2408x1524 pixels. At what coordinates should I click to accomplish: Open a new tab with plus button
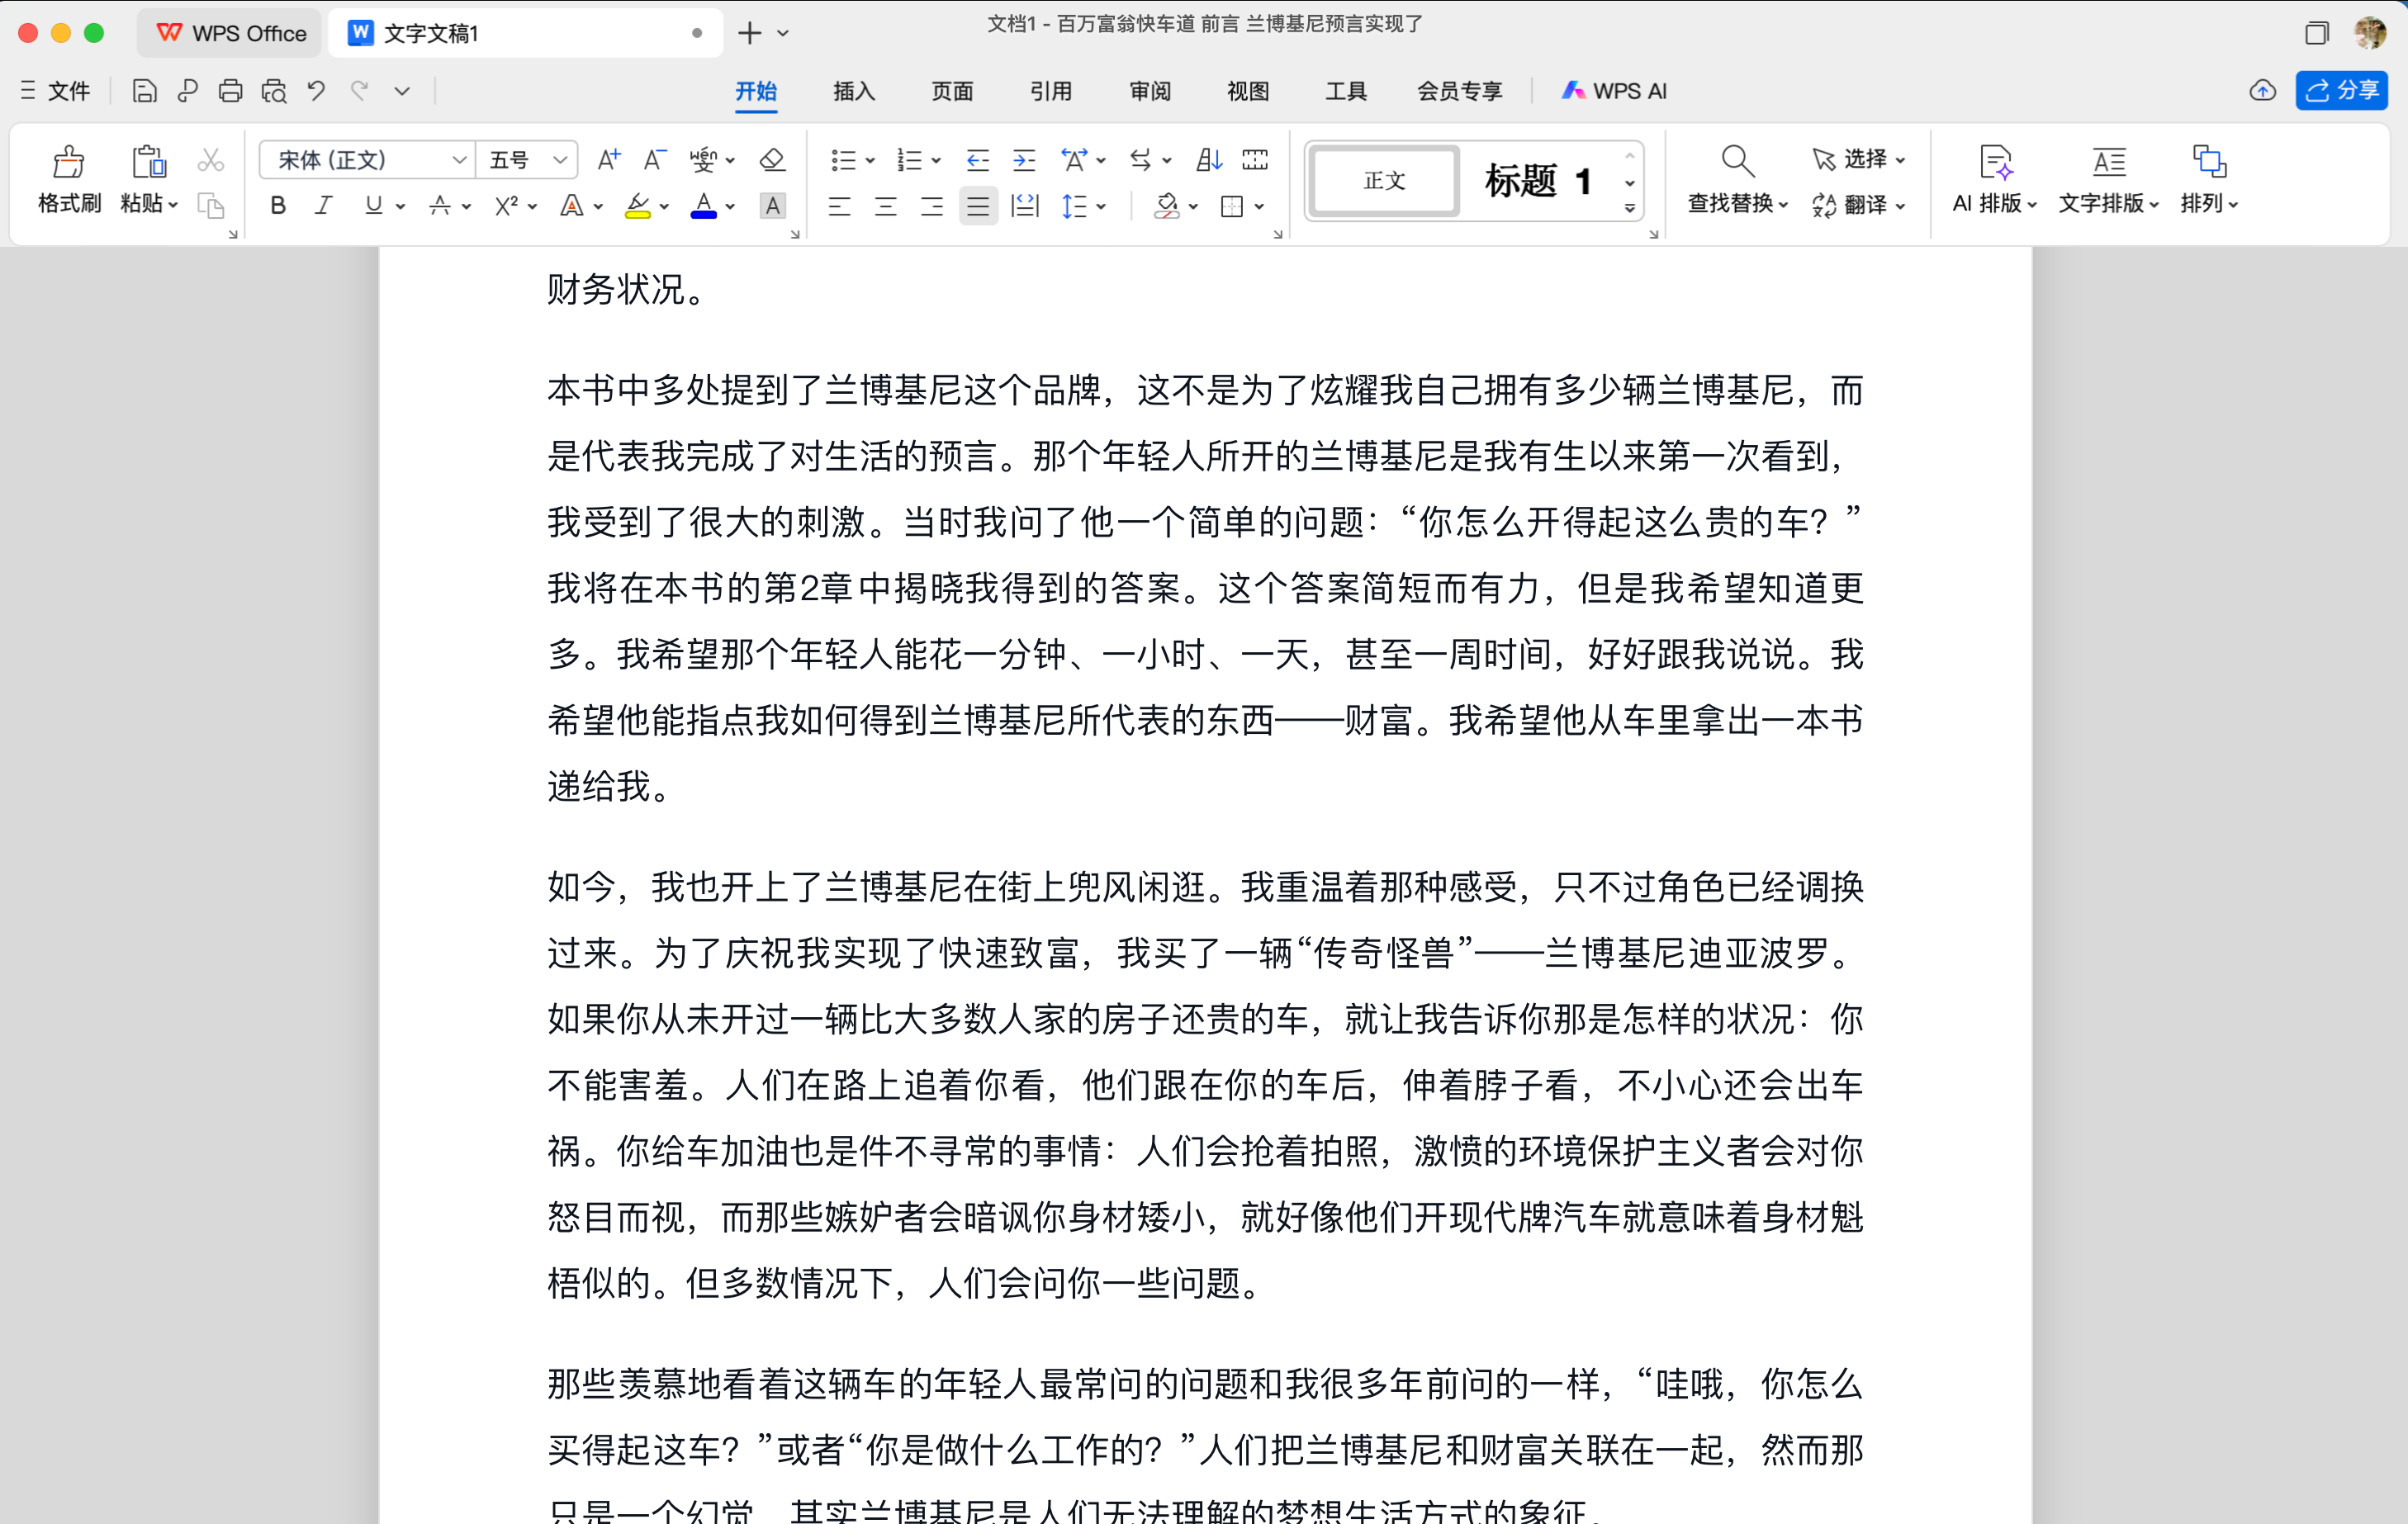(x=749, y=33)
